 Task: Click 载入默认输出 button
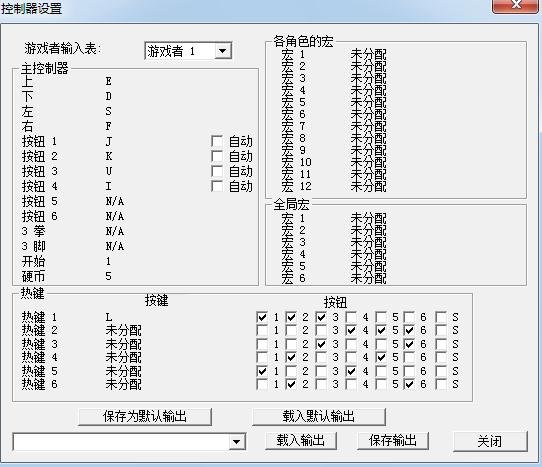coord(319,417)
